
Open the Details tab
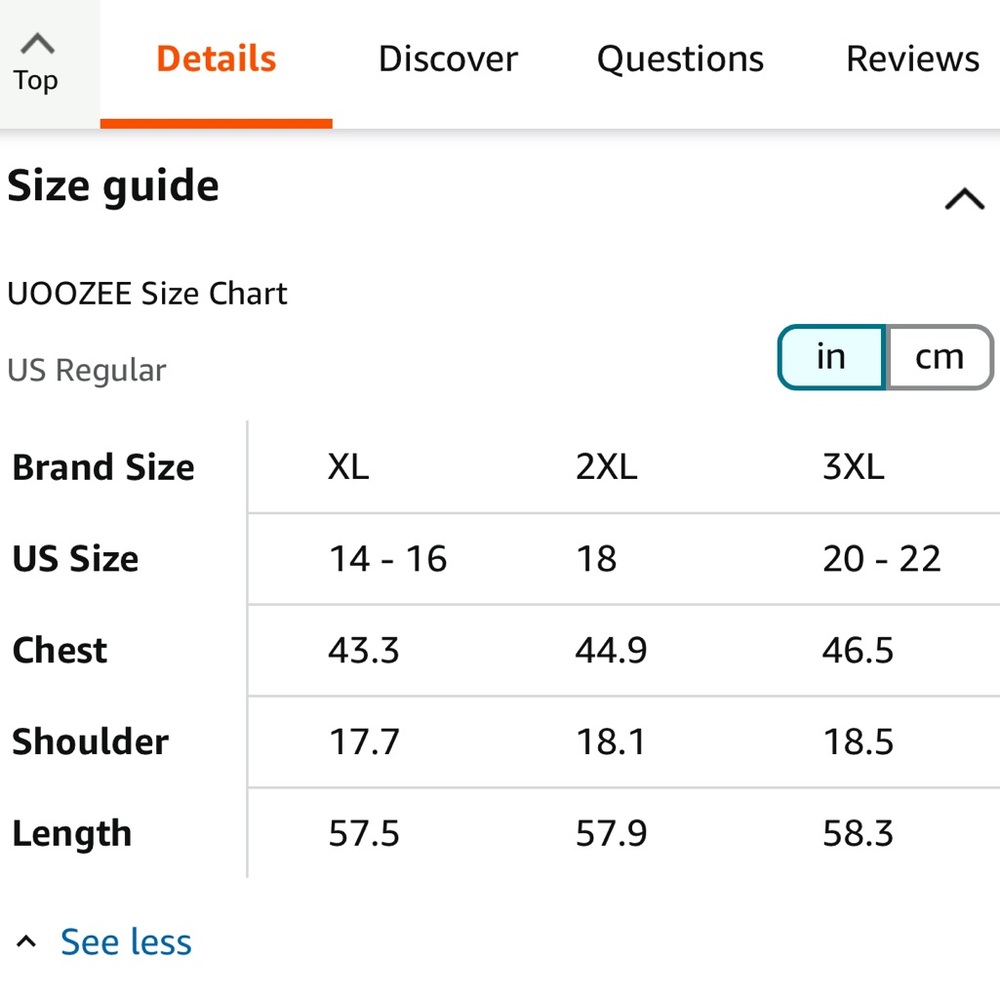[x=216, y=59]
